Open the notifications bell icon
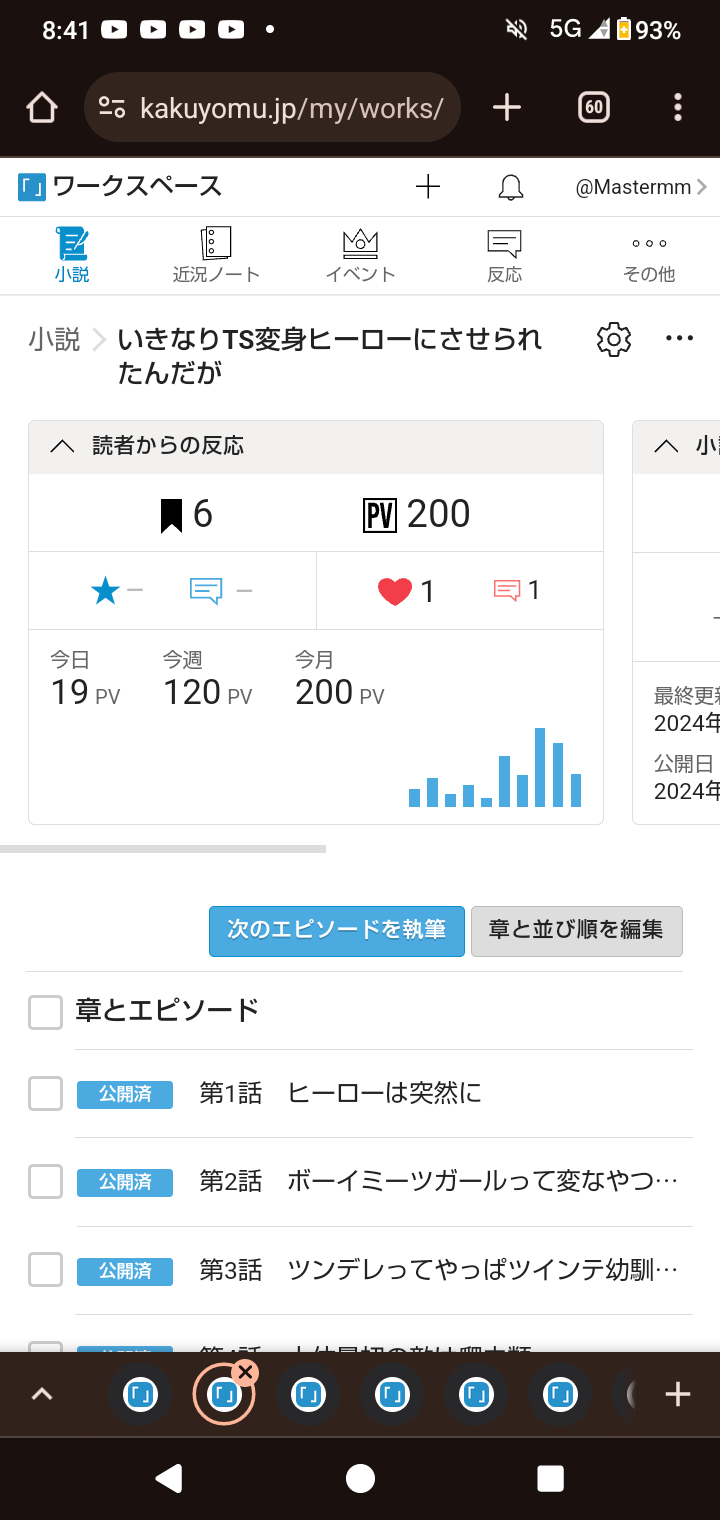This screenshot has width=720, height=1520. [511, 187]
